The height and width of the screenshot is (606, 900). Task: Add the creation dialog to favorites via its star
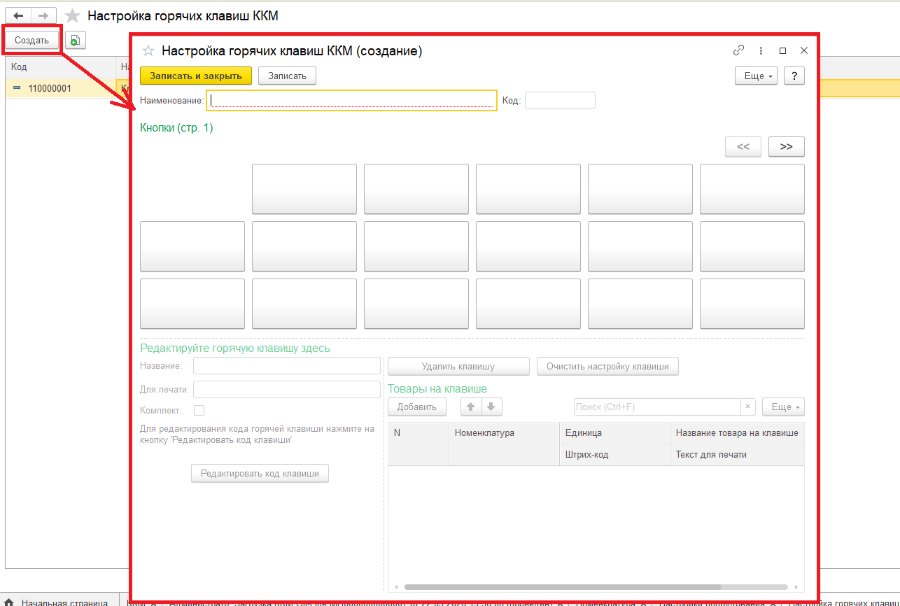click(x=148, y=50)
